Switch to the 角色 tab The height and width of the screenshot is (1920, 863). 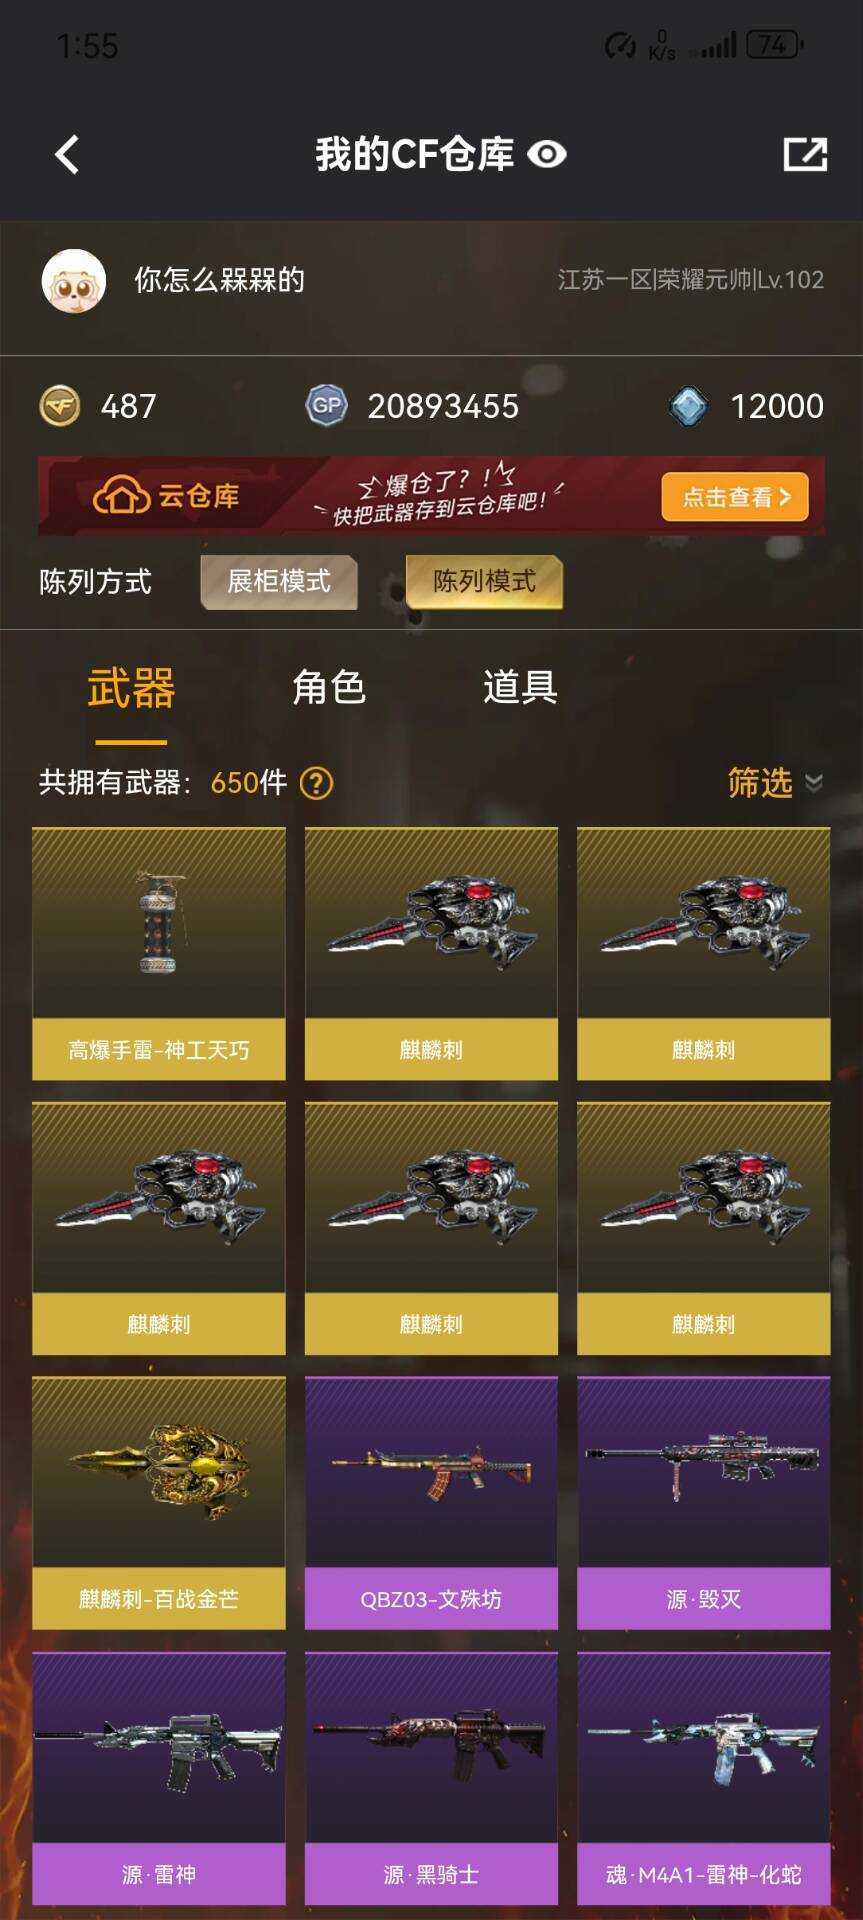(x=329, y=688)
